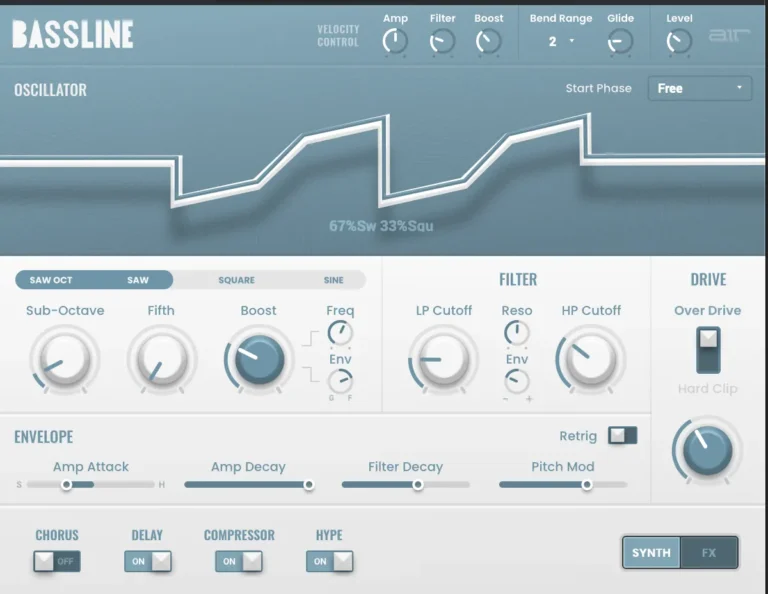Toggle the Retrig envelope switch
Image resolution: width=768 pixels, height=594 pixels.
[622, 435]
